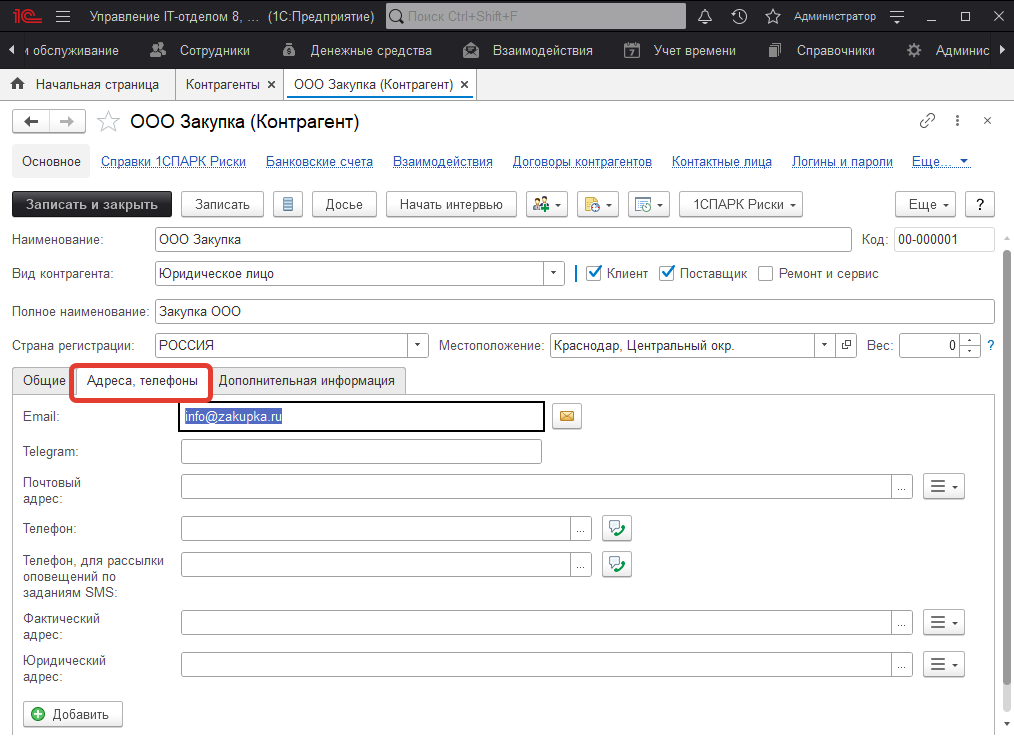The width and height of the screenshot is (1014, 747).
Task: Click the envelope icon next to Email field
Action: [x=568, y=417]
